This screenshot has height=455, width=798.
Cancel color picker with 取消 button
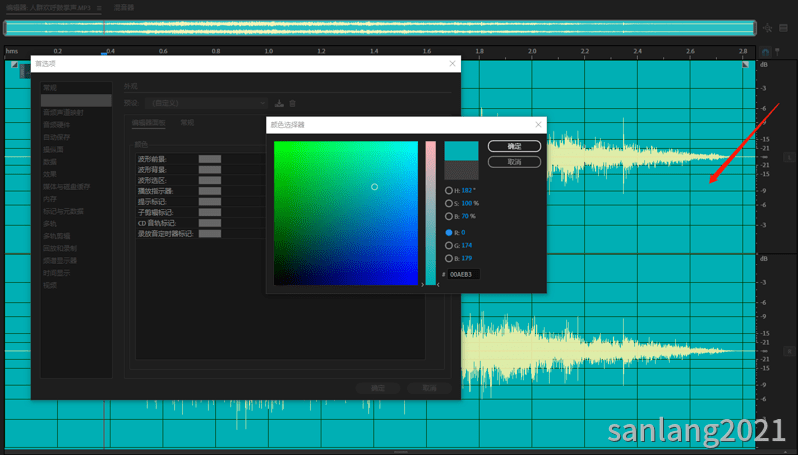pyautogui.click(x=514, y=162)
